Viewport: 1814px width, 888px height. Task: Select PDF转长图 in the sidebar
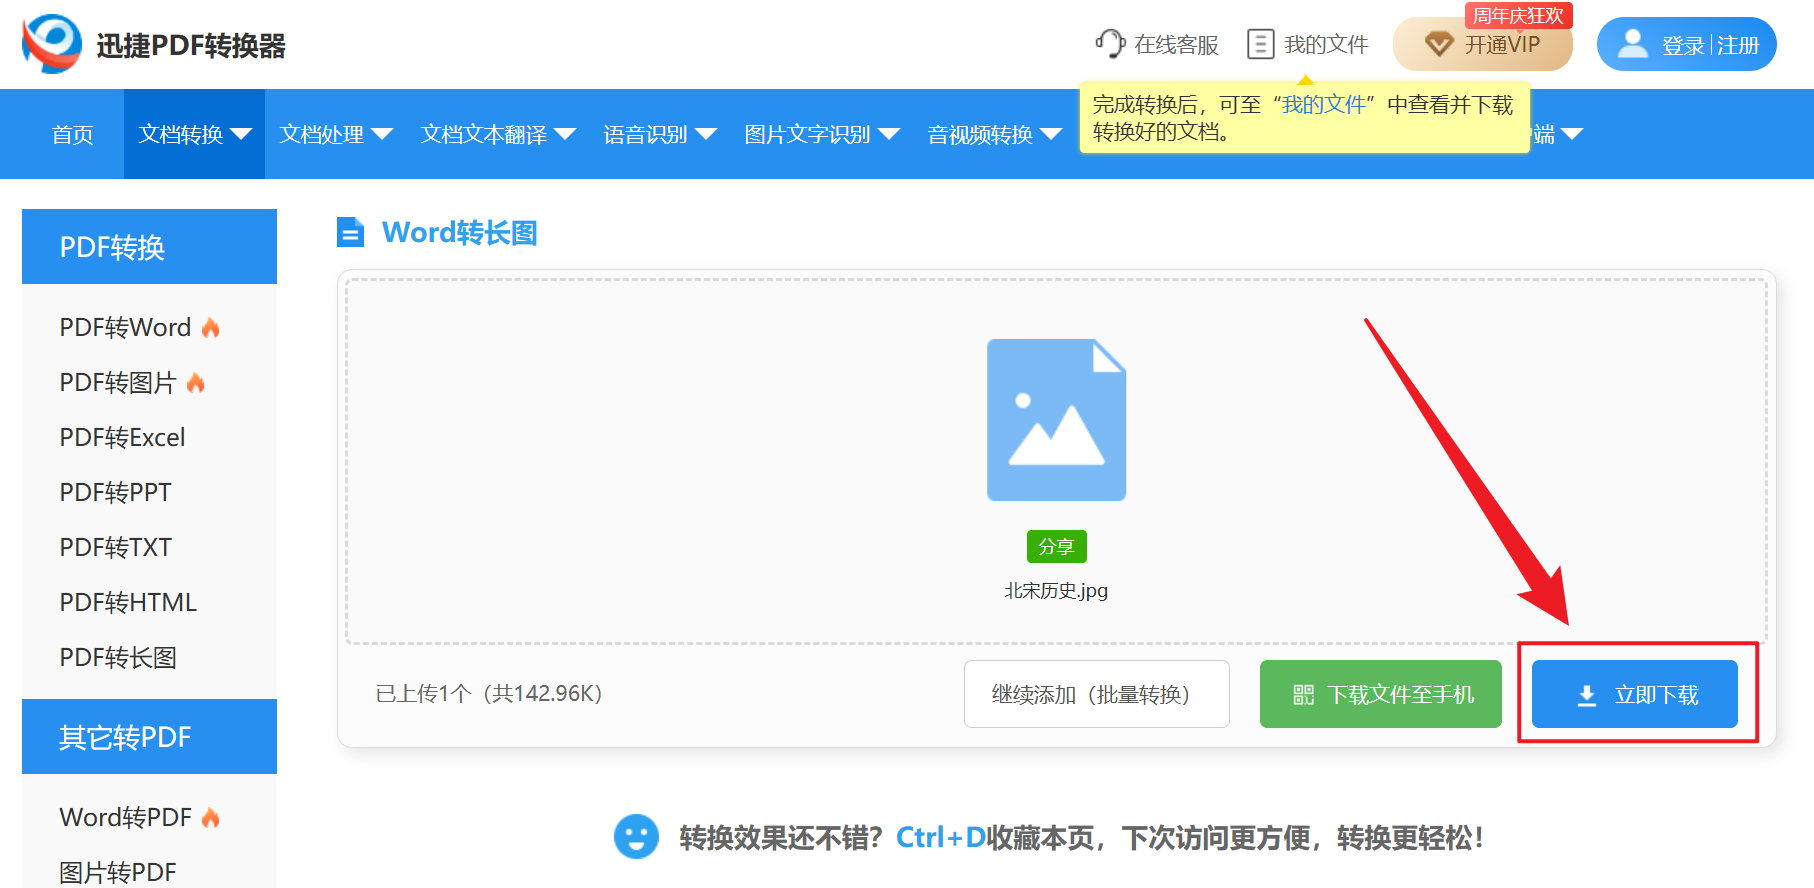118,657
